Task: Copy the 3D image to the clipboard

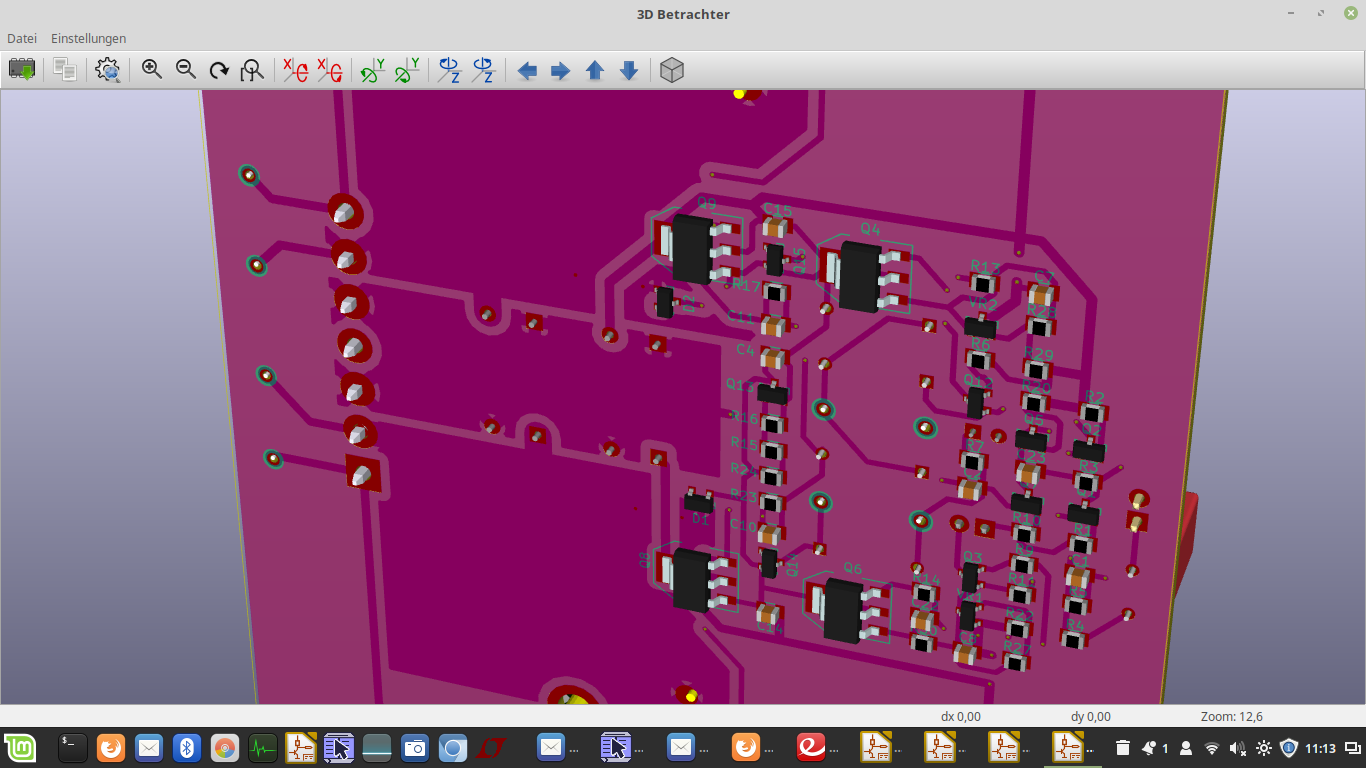Action: pyautogui.click(x=65, y=70)
